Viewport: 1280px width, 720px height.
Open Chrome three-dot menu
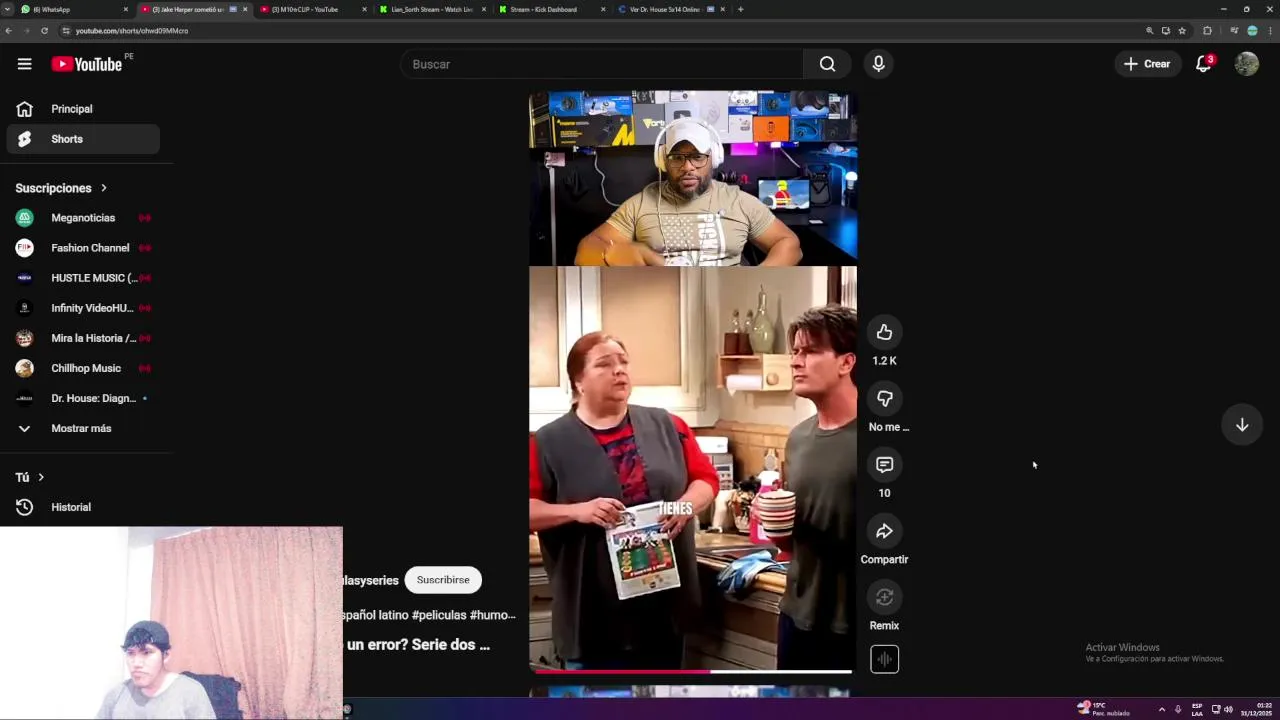(1270, 31)
